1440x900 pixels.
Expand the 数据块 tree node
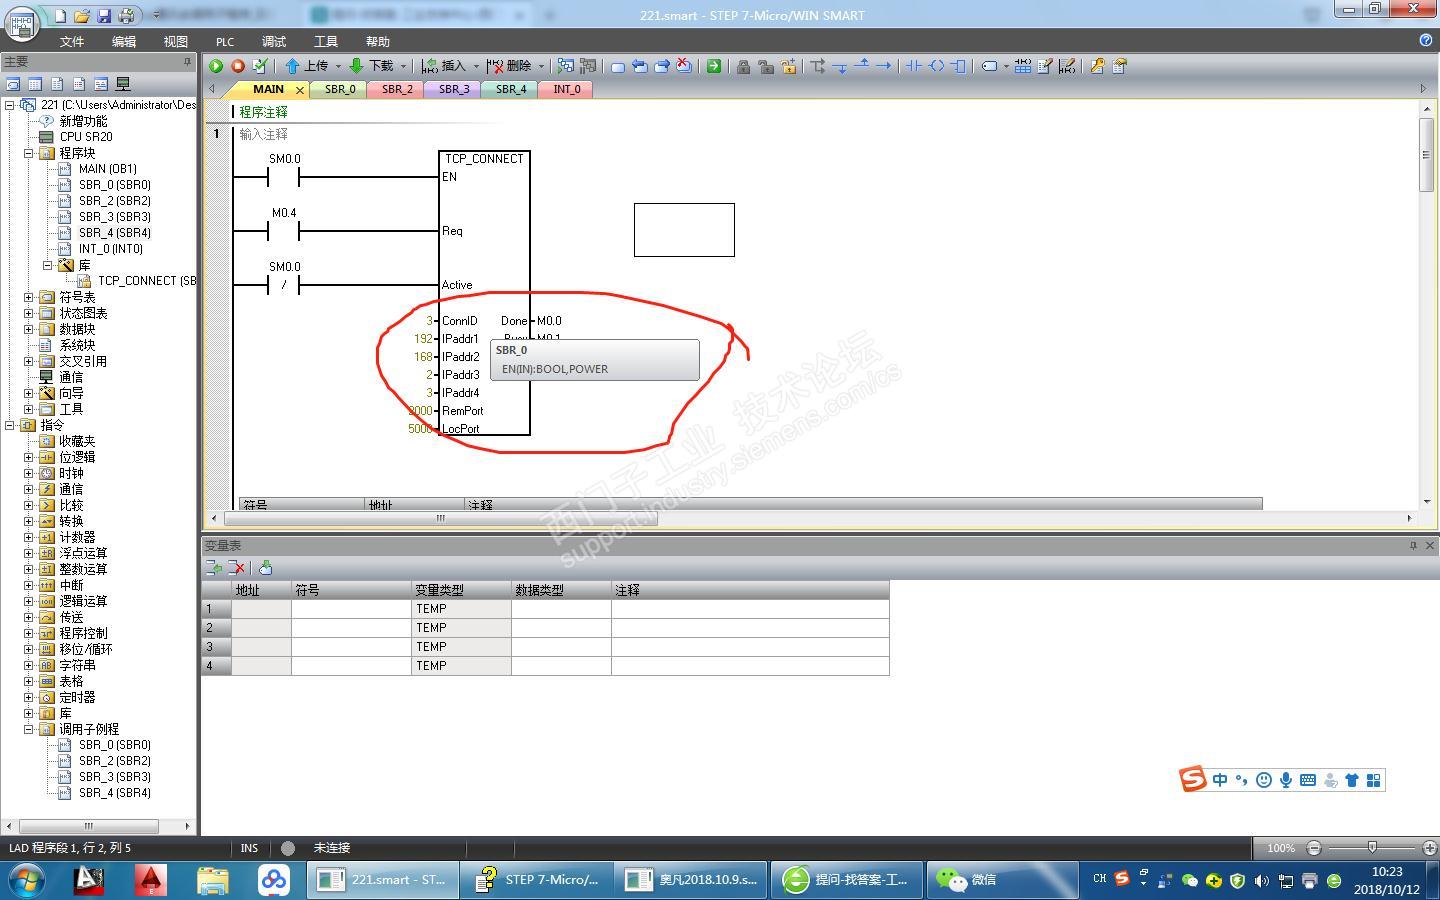click(x=29, y=329)
